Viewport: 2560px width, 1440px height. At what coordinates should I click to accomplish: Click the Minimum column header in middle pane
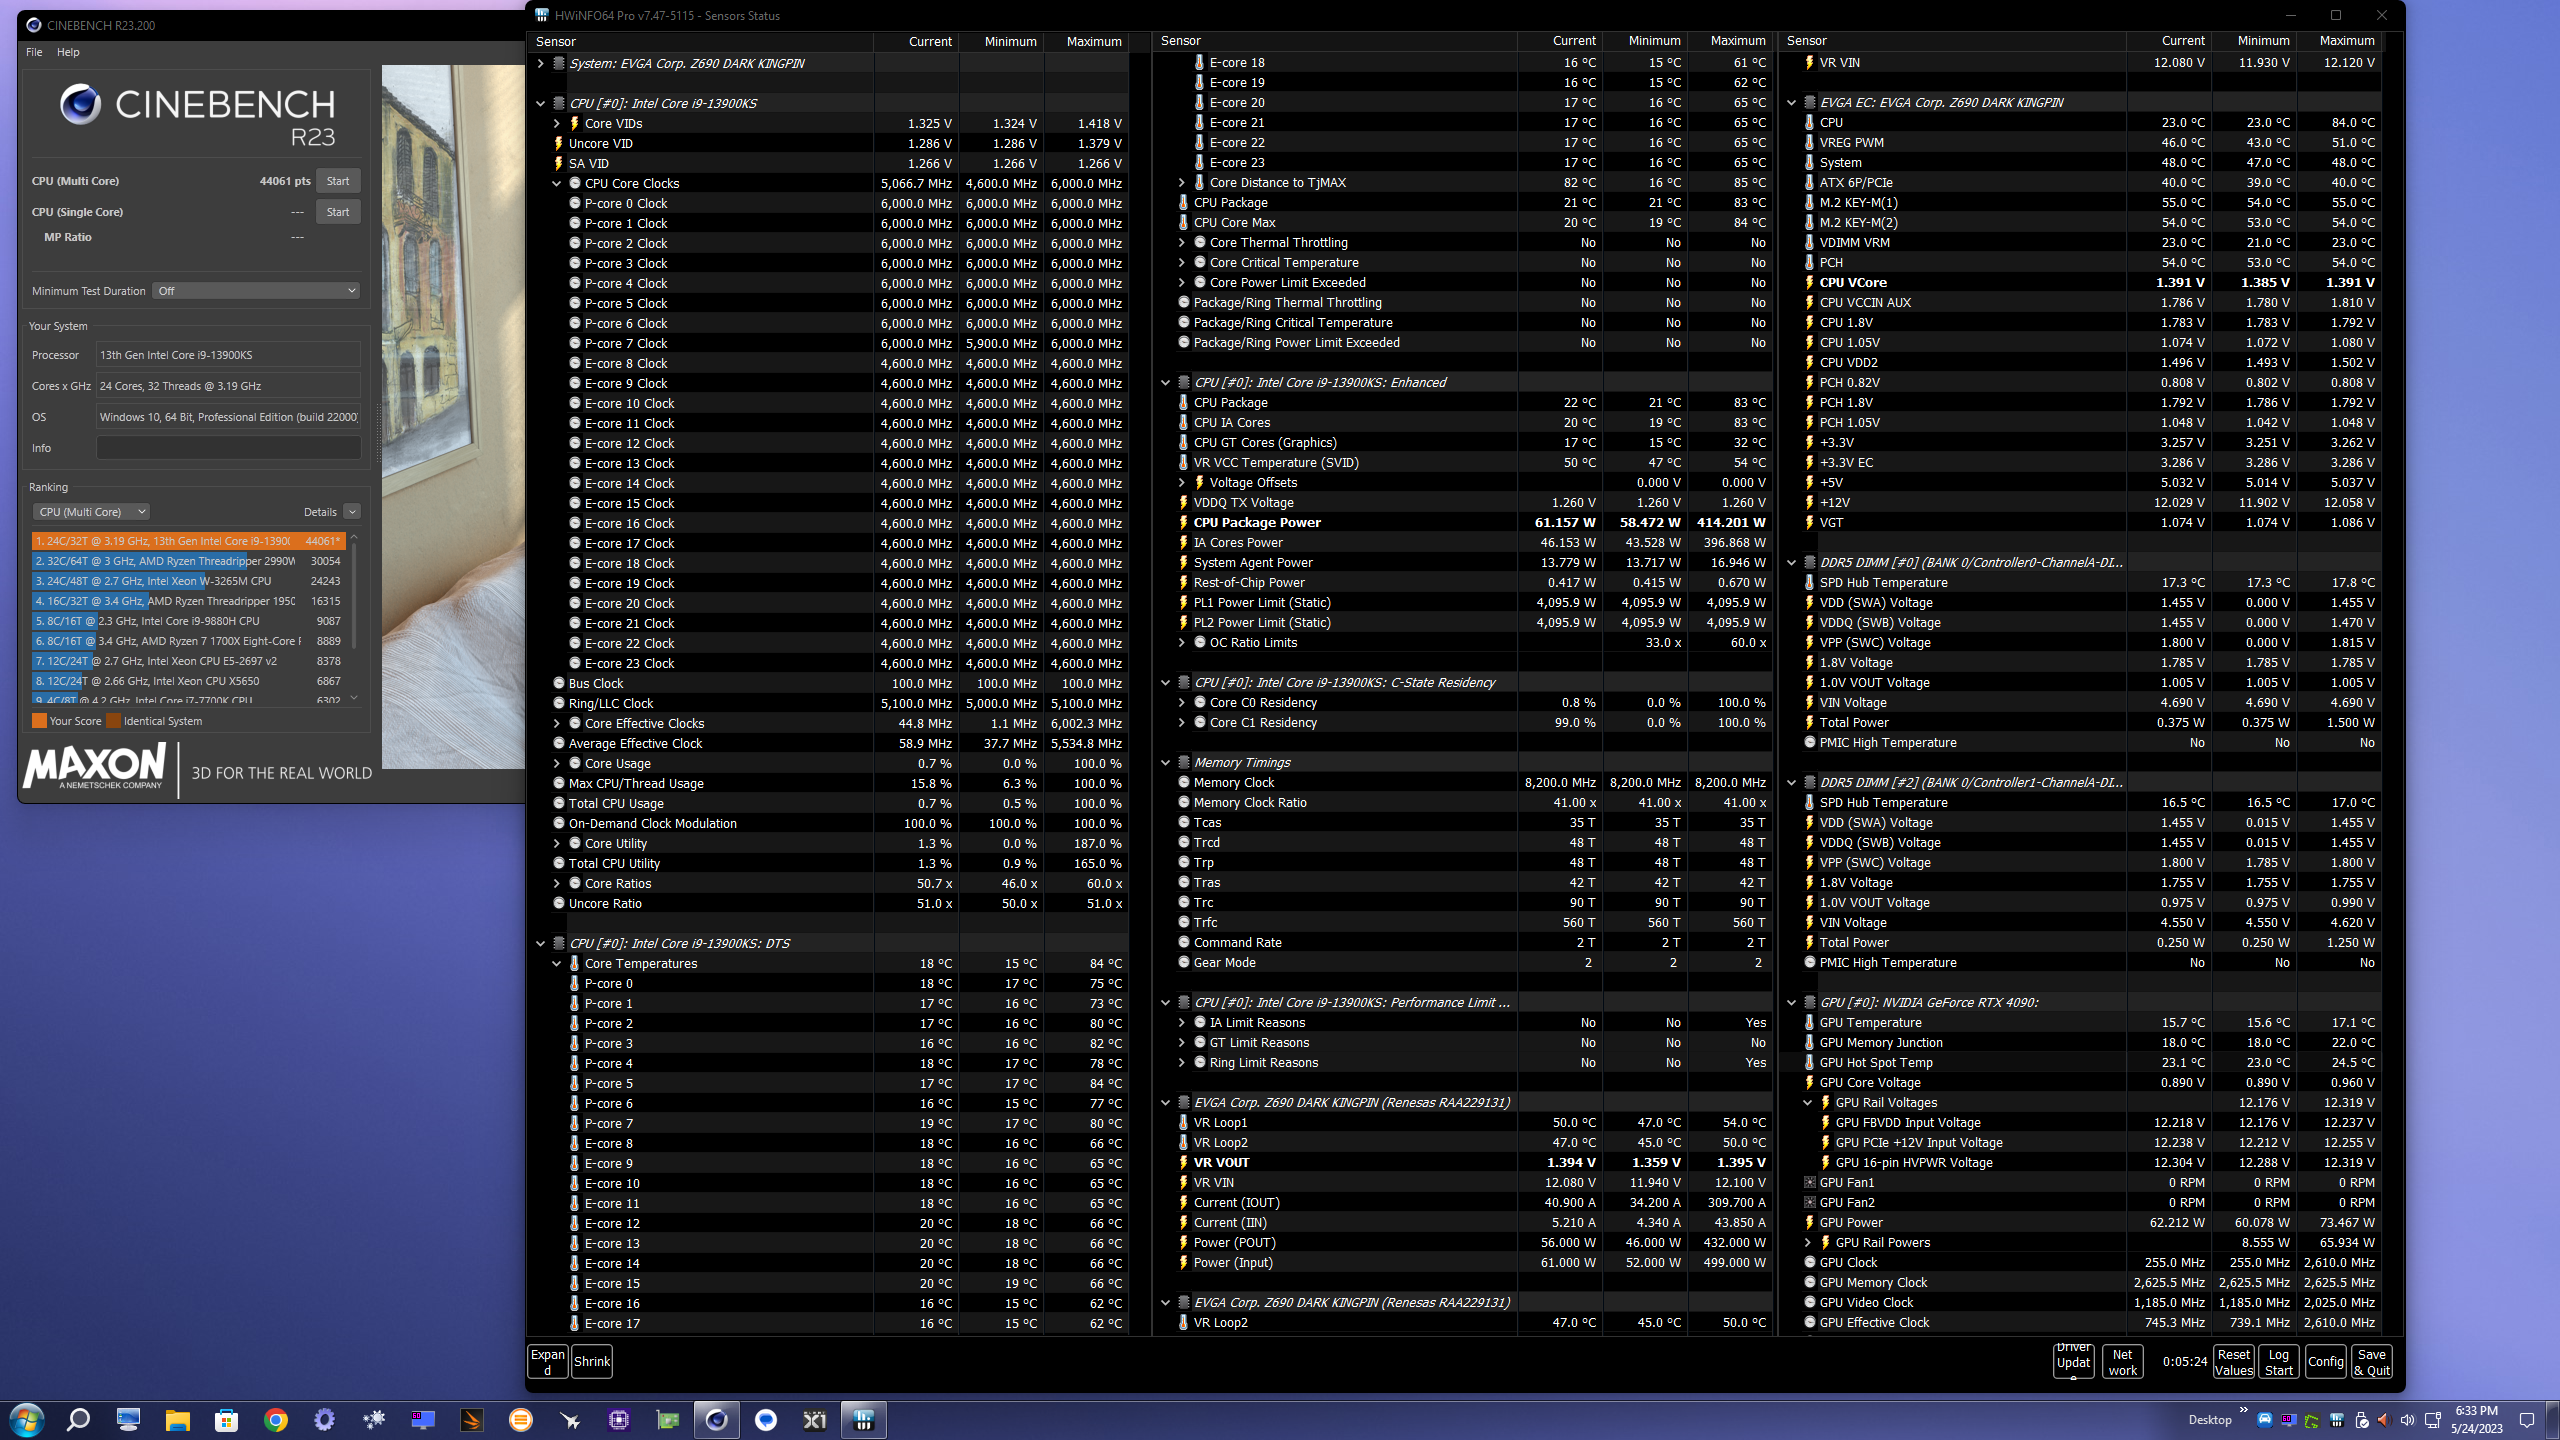(1645, 41)
